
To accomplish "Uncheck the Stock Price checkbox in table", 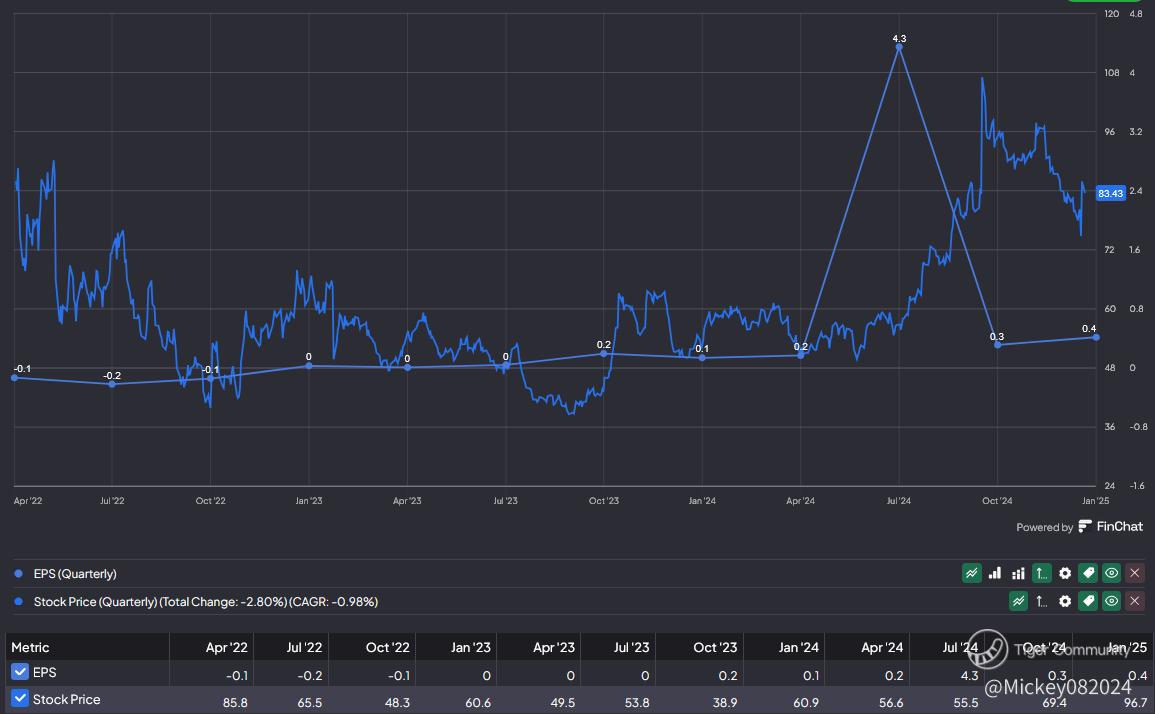I will tap(20, 699).
